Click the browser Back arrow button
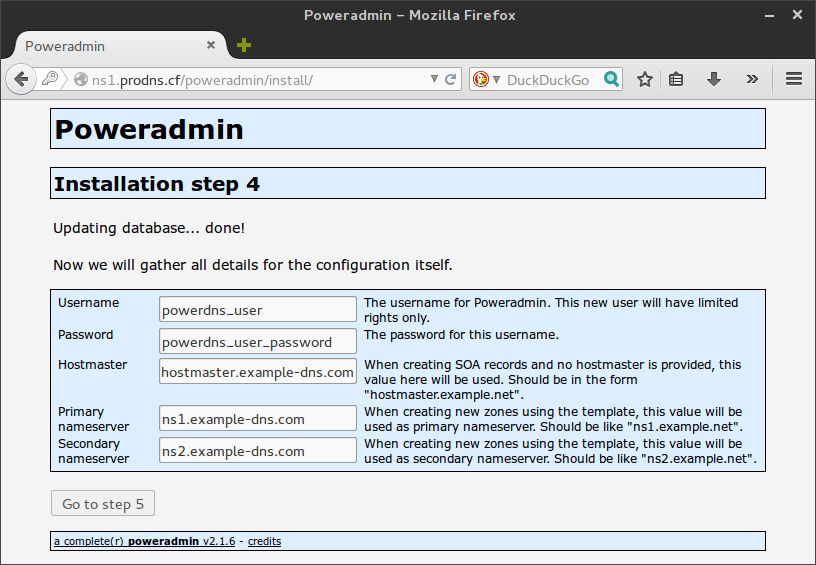Viewport: 816px width, 565px height. (x=21, y=79)
